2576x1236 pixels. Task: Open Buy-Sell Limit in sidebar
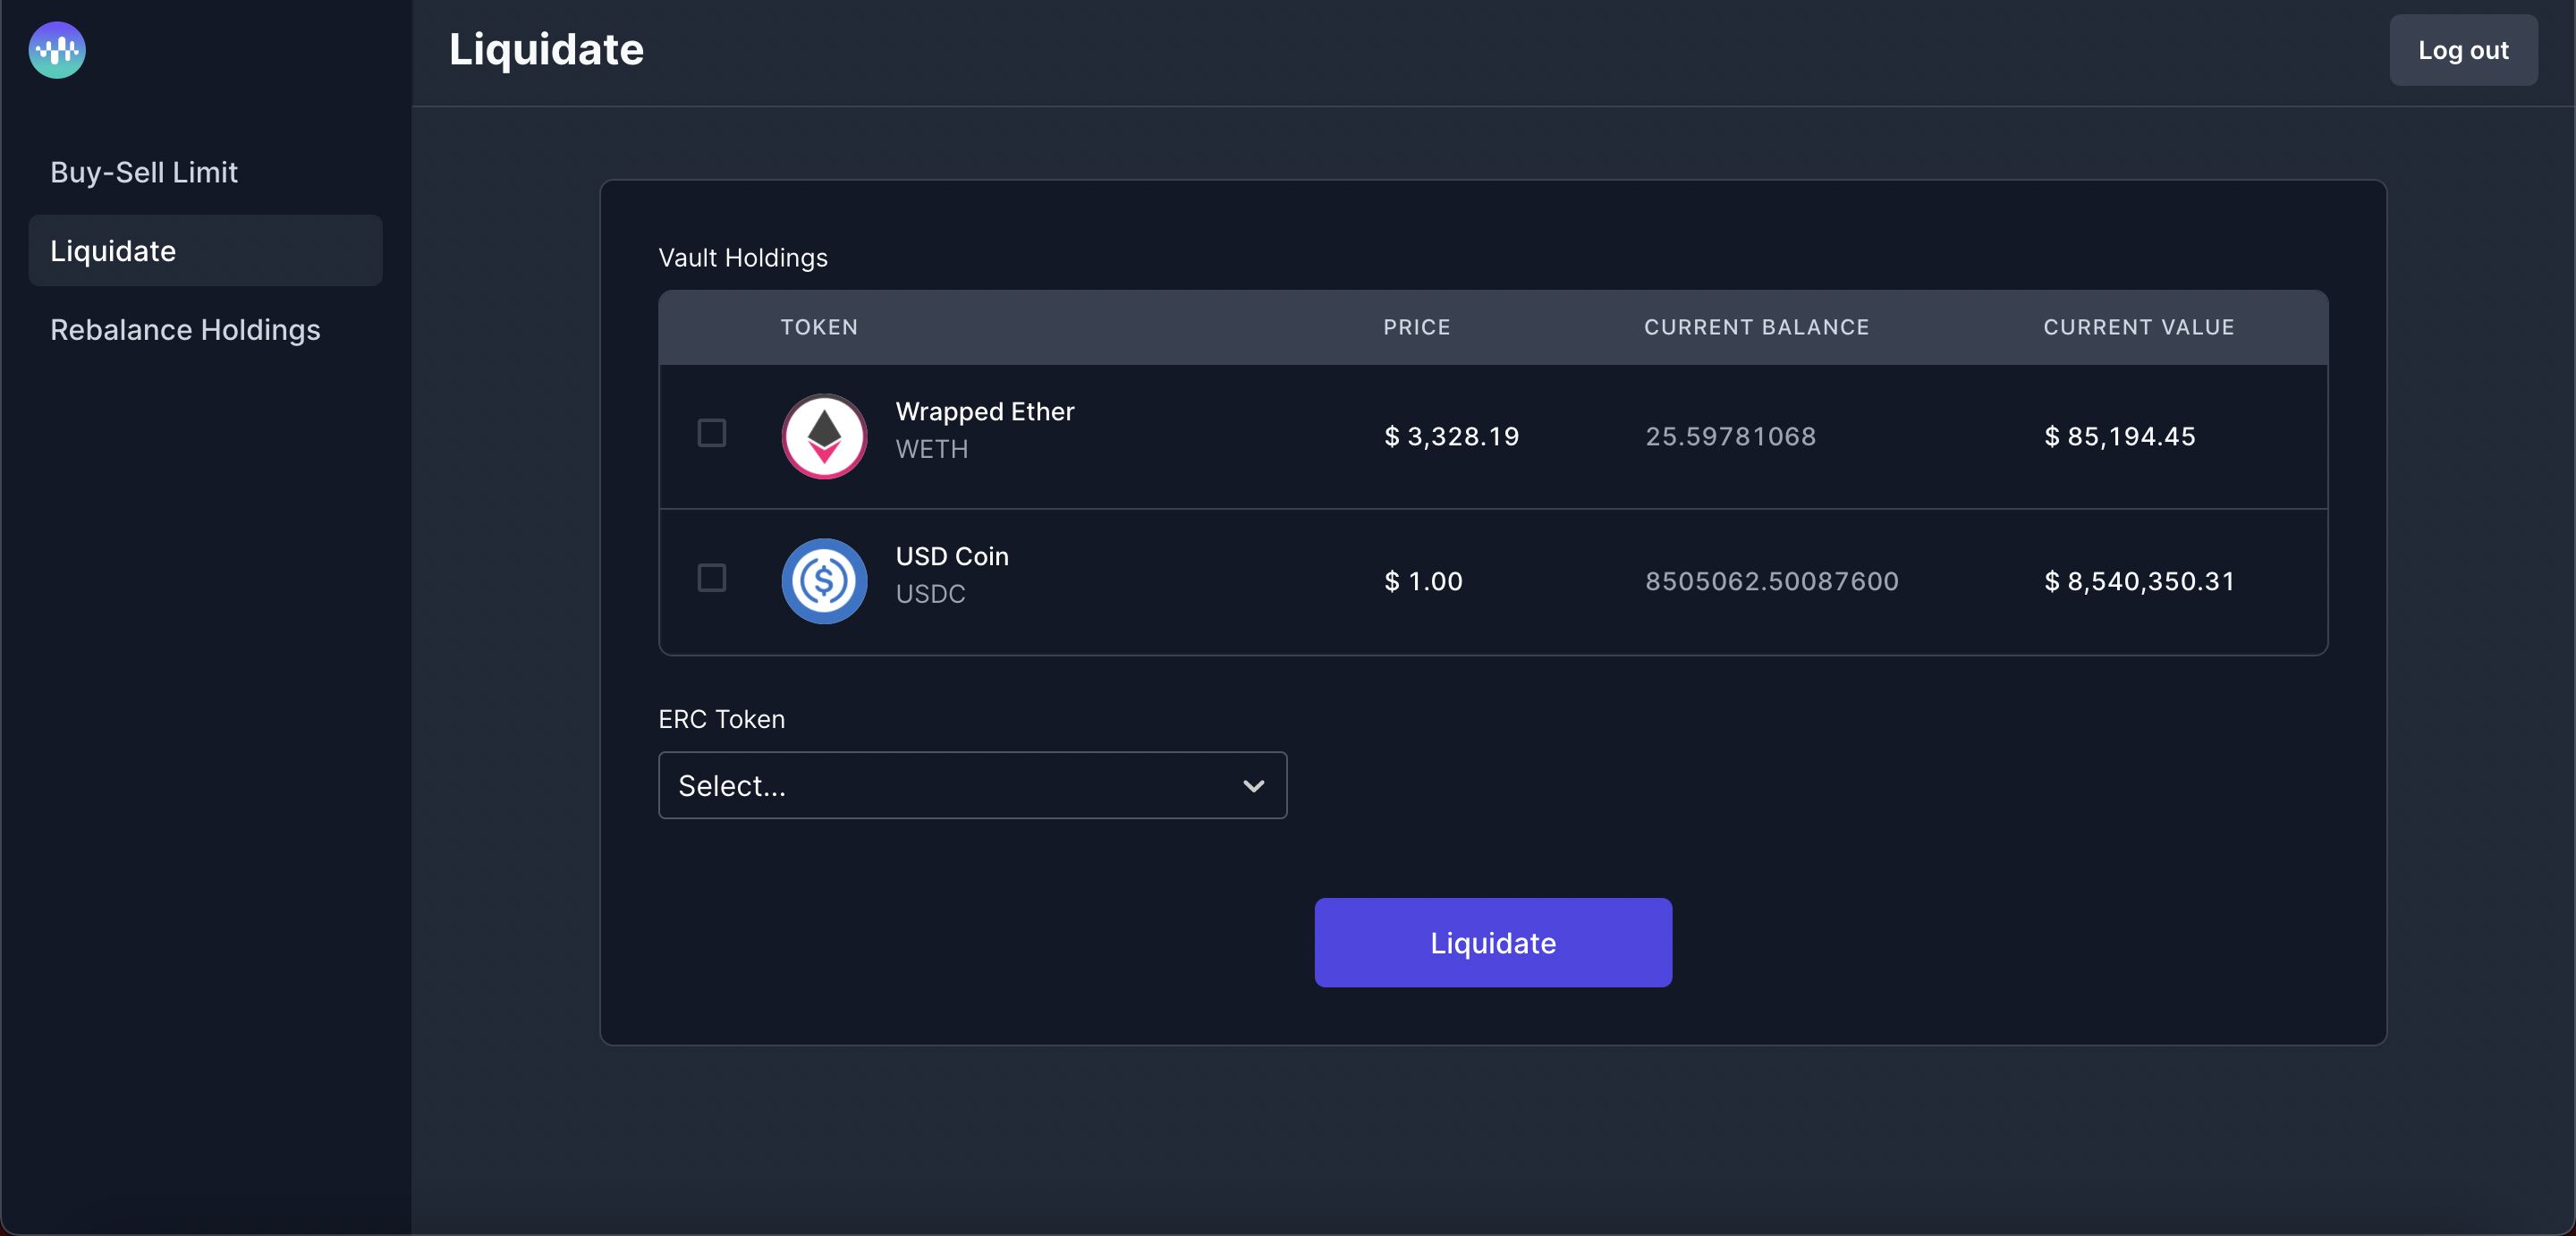click(144, 172)
